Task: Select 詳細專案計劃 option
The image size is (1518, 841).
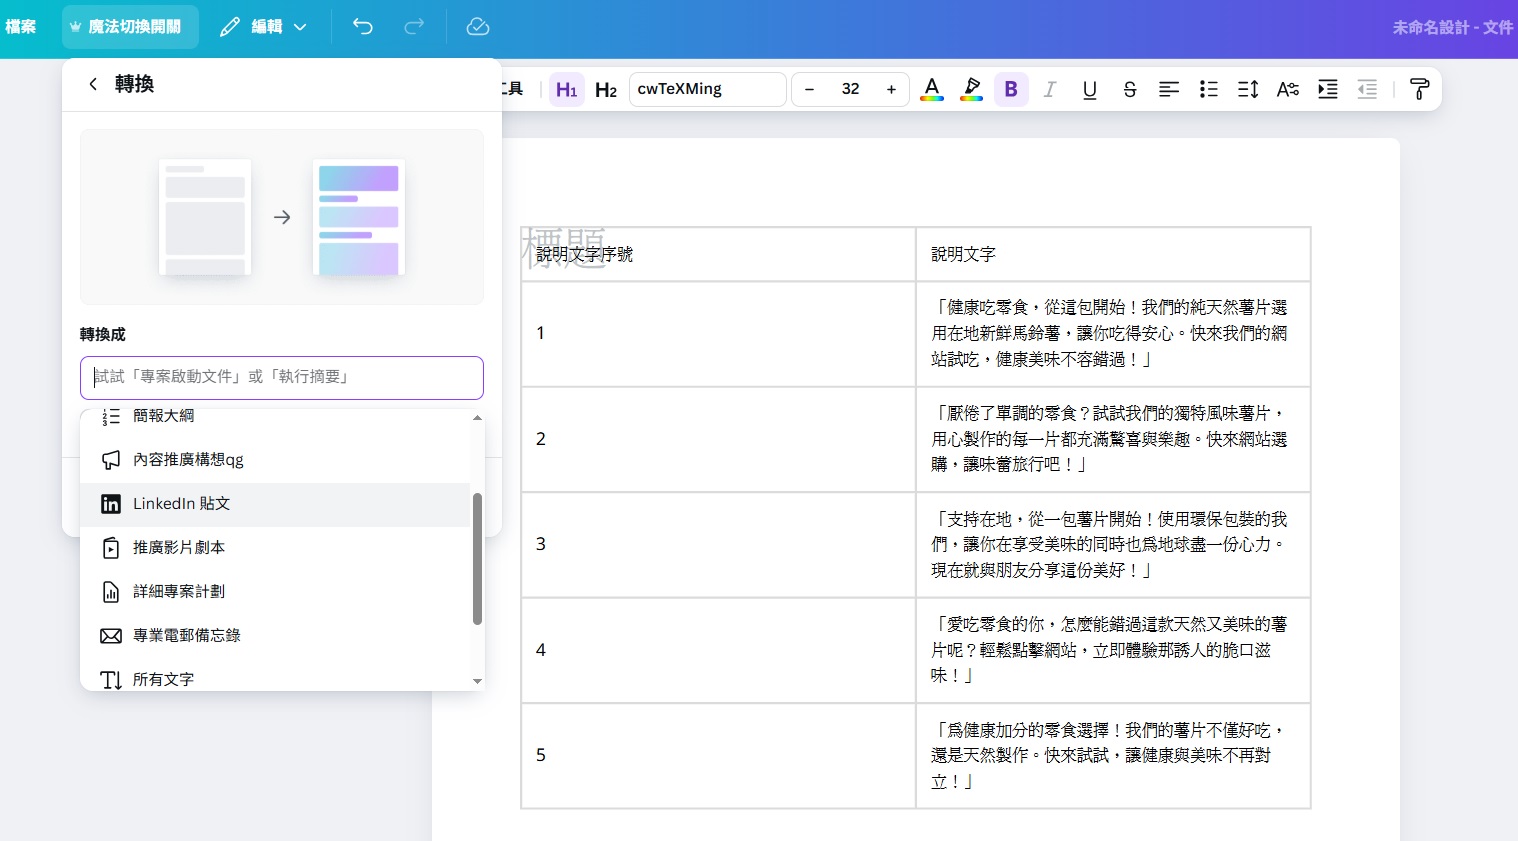Action: coord(275,592)
